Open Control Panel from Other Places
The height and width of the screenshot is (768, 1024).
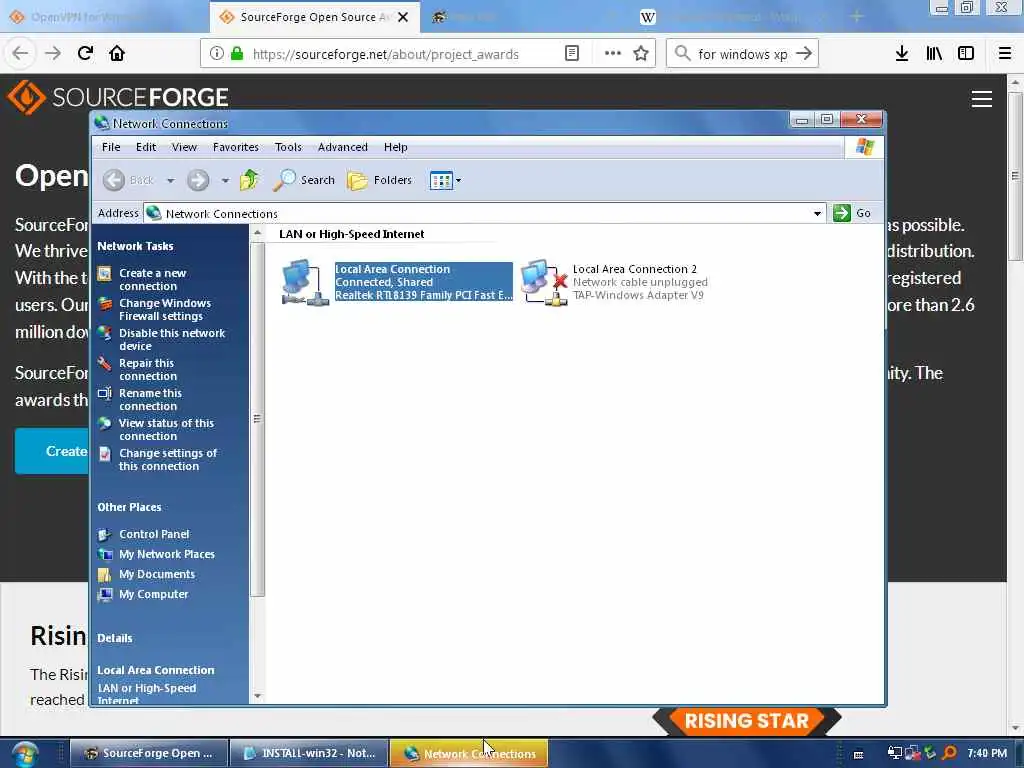point(154,534)
